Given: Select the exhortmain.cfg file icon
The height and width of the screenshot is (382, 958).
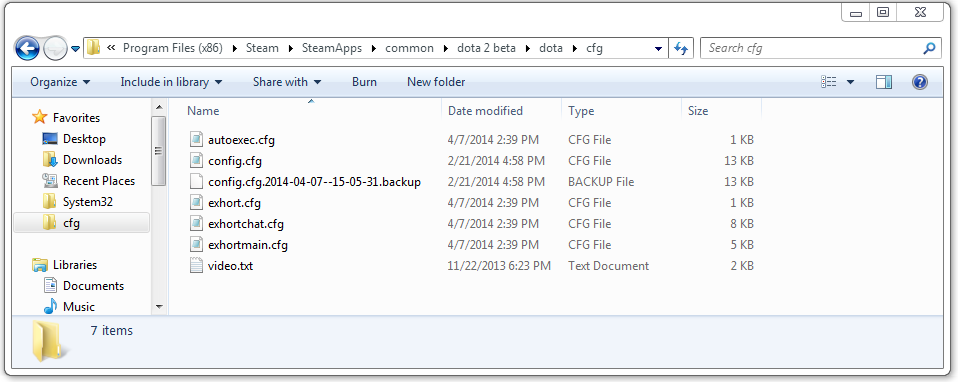Looking at the screenshot, I should coord(196,244).
